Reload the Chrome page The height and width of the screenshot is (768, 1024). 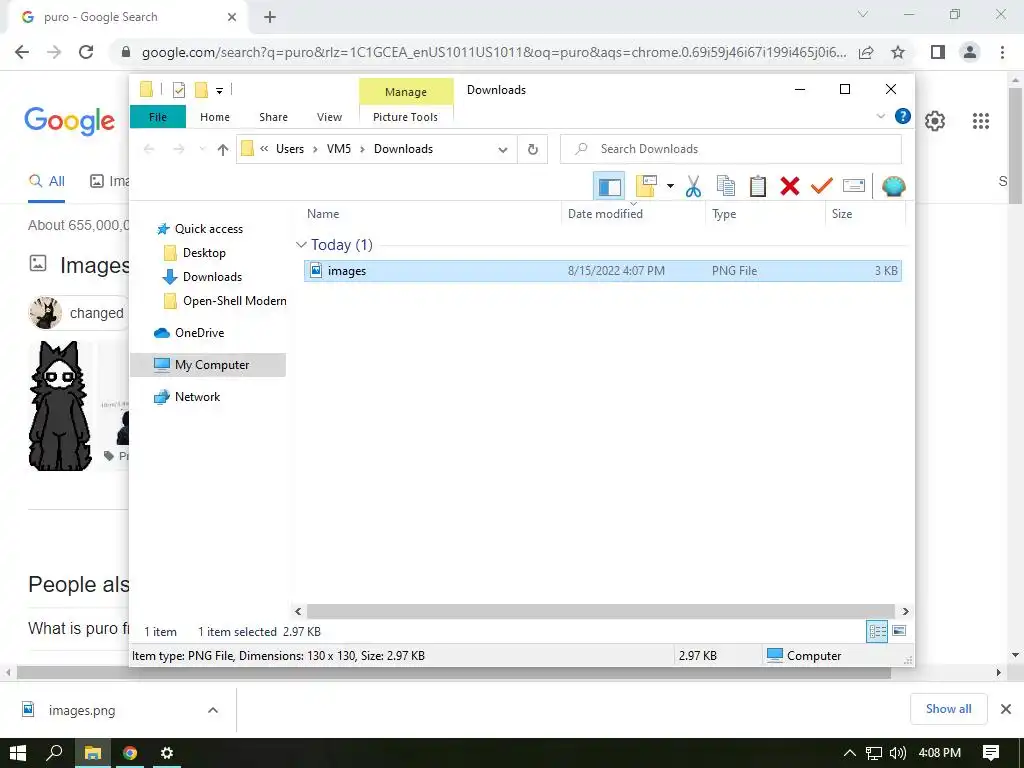(x=86, y=52)
